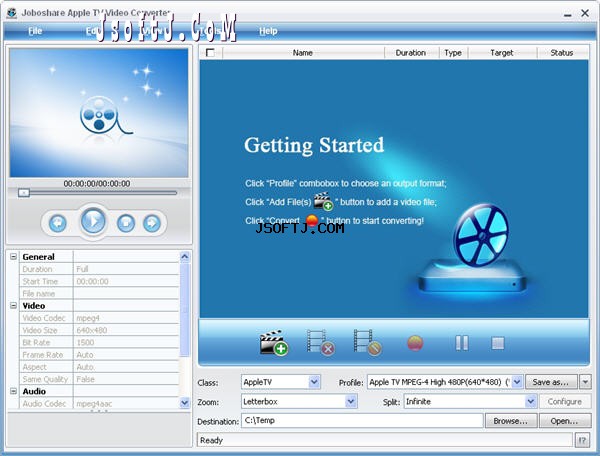Viewport: 600px width, 456px height.
Task: Click the Aspect property row label
Action: (x=34, y=367)
